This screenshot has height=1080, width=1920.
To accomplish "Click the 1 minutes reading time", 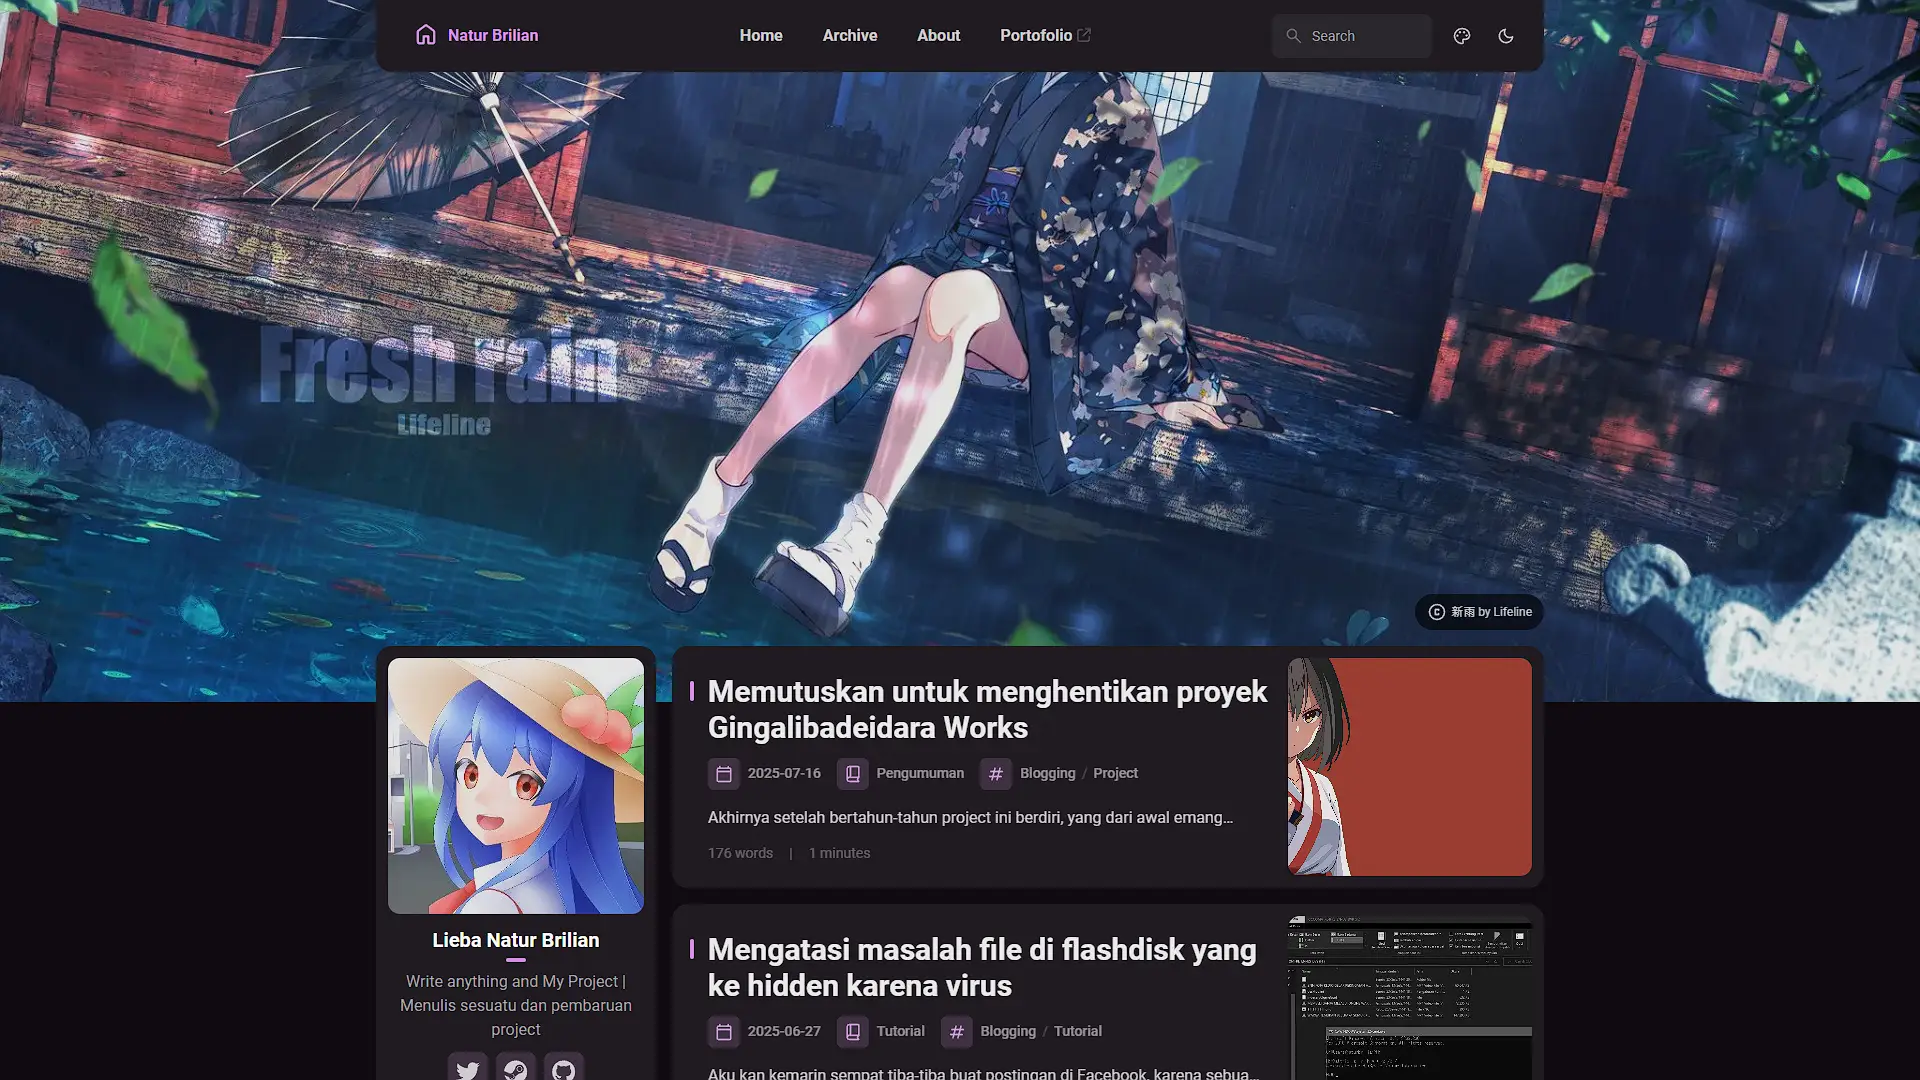I will pyautogui.click(x=840, y=854).
